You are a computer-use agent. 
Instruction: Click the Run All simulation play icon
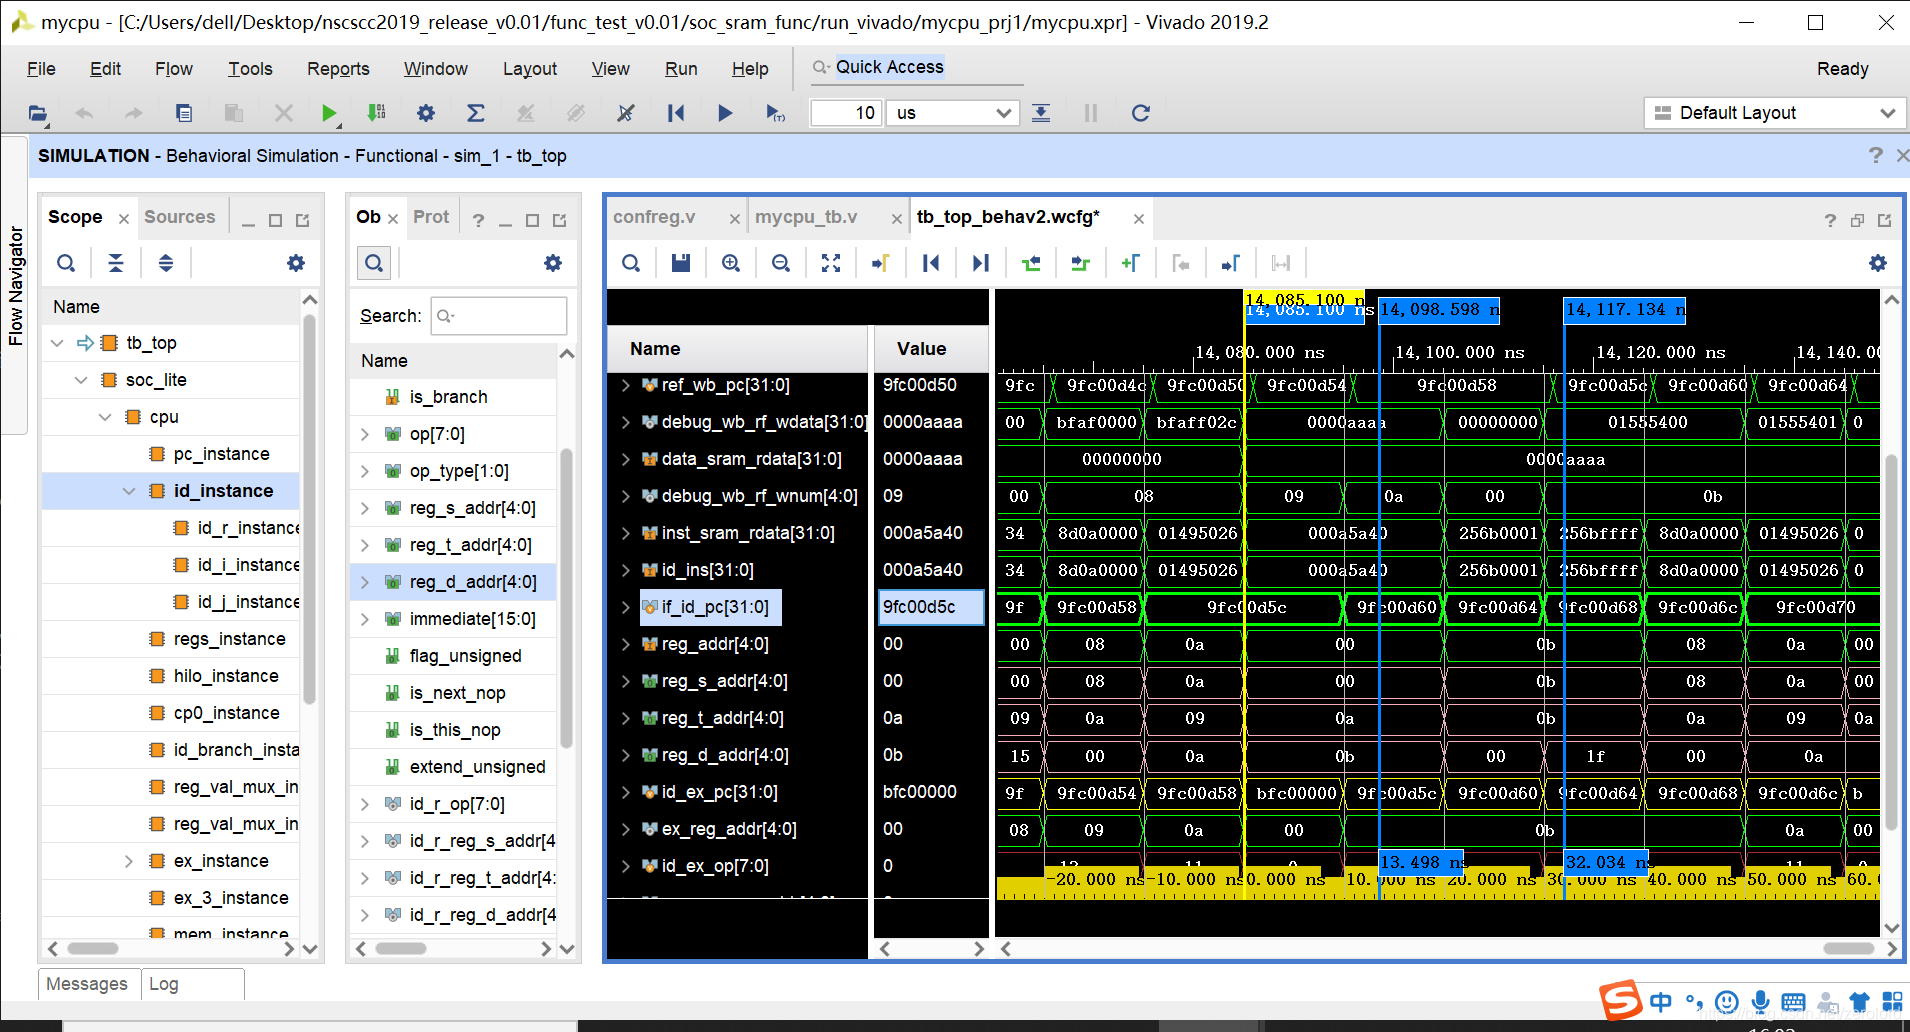(725, 113)
